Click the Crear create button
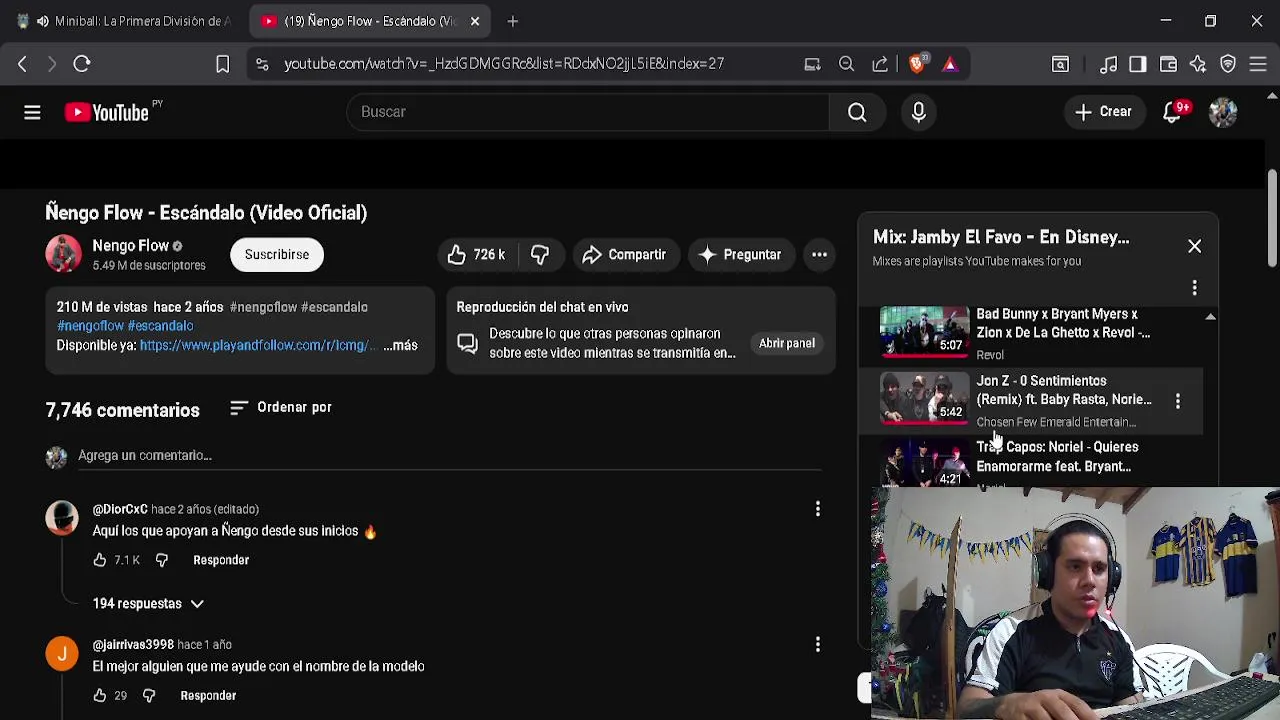Image resolution: width=1280 pixels, height=720 pixels. [x=1104, y=112]
